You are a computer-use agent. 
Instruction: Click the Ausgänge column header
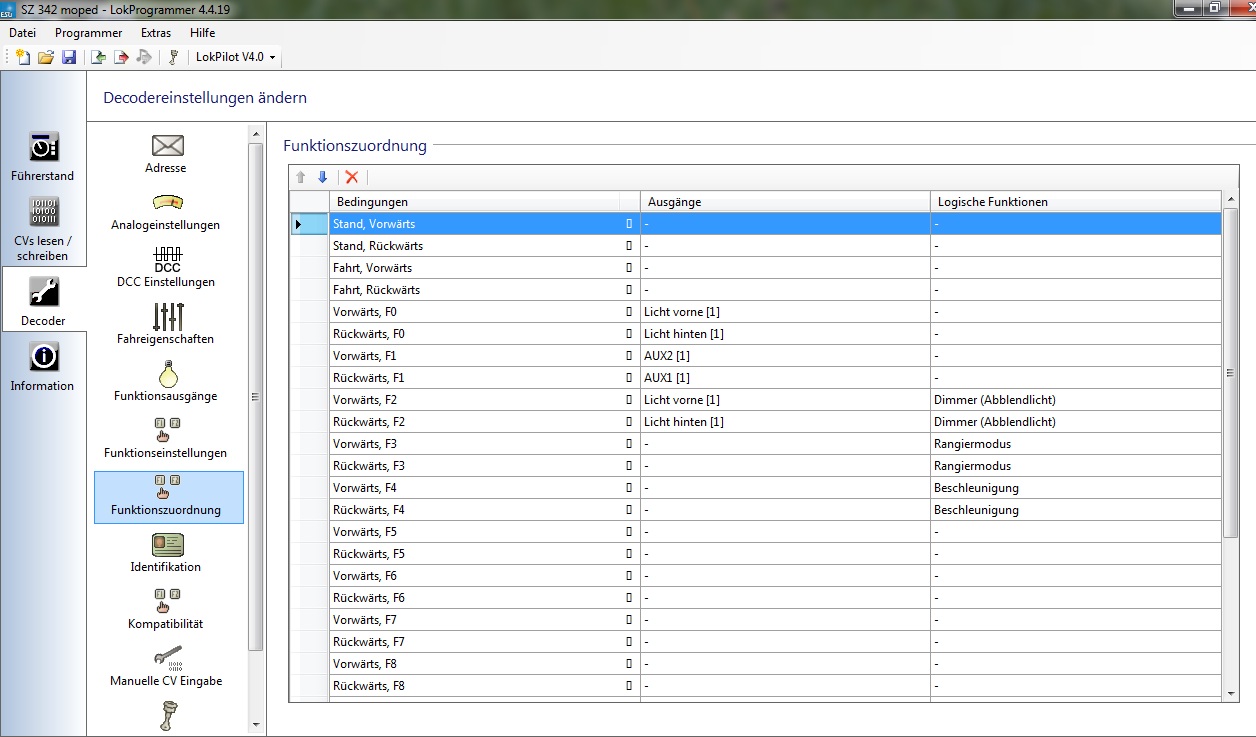click(x=785, y=202)
